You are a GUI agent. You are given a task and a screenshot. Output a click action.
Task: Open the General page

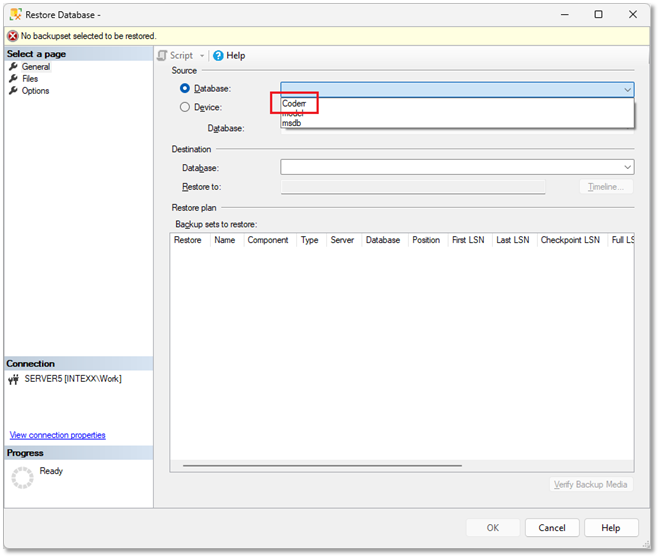click(x=36, y=67)
